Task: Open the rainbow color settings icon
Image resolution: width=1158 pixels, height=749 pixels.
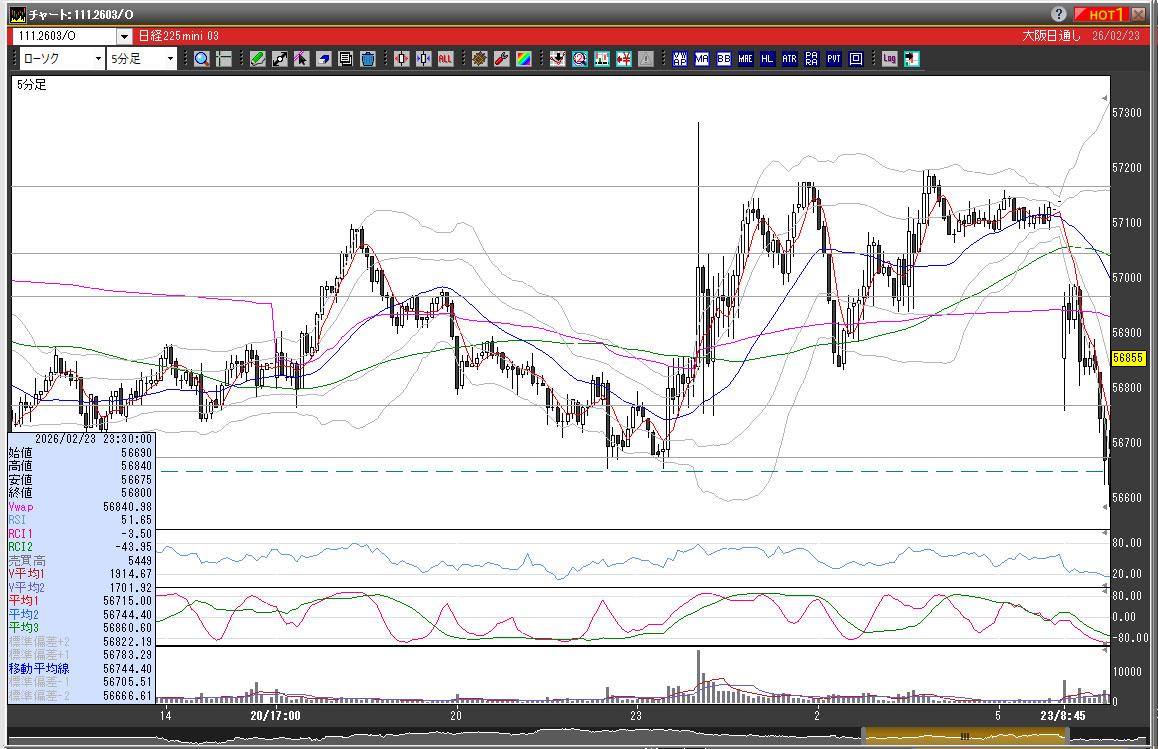Action: point(523,59)
